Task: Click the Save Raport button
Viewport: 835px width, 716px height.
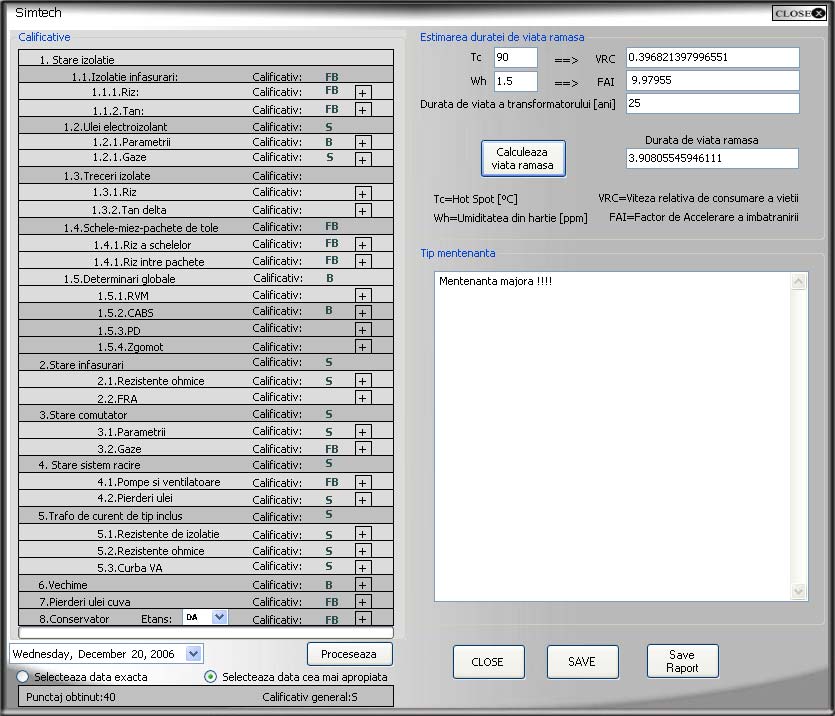Action: pyautogui.click(x=682, y=661)
